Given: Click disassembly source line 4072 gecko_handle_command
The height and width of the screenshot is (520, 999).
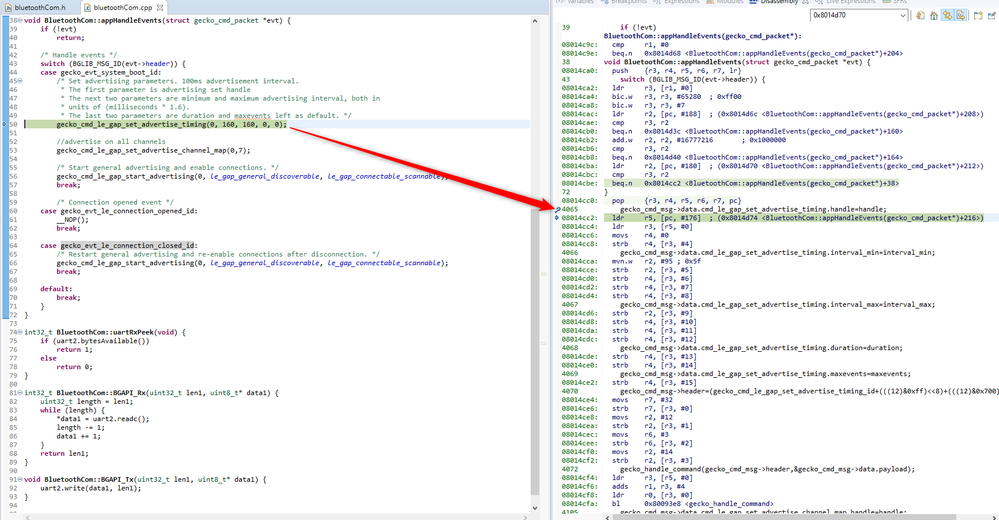Looking at the screenshot, I should [767, 469].
